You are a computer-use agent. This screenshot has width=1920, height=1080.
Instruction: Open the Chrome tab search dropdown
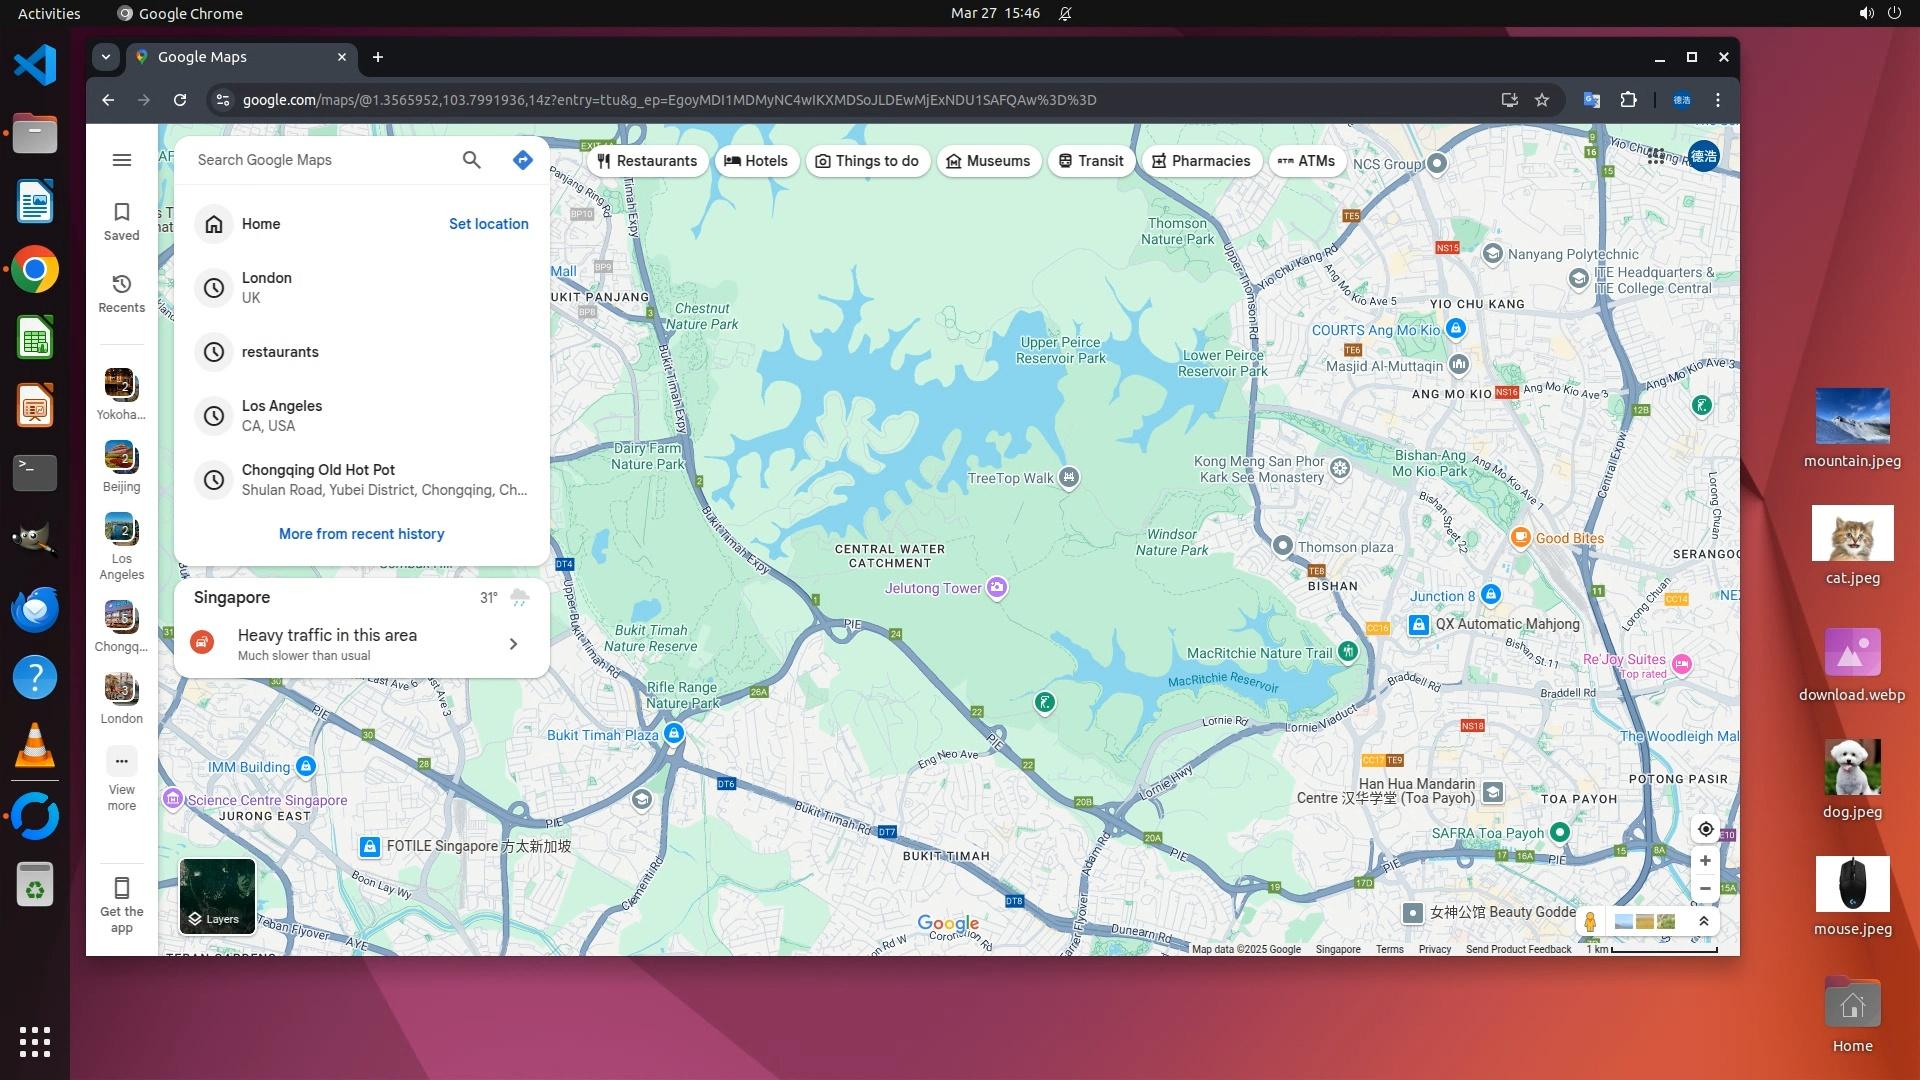(x=106, y=57)
